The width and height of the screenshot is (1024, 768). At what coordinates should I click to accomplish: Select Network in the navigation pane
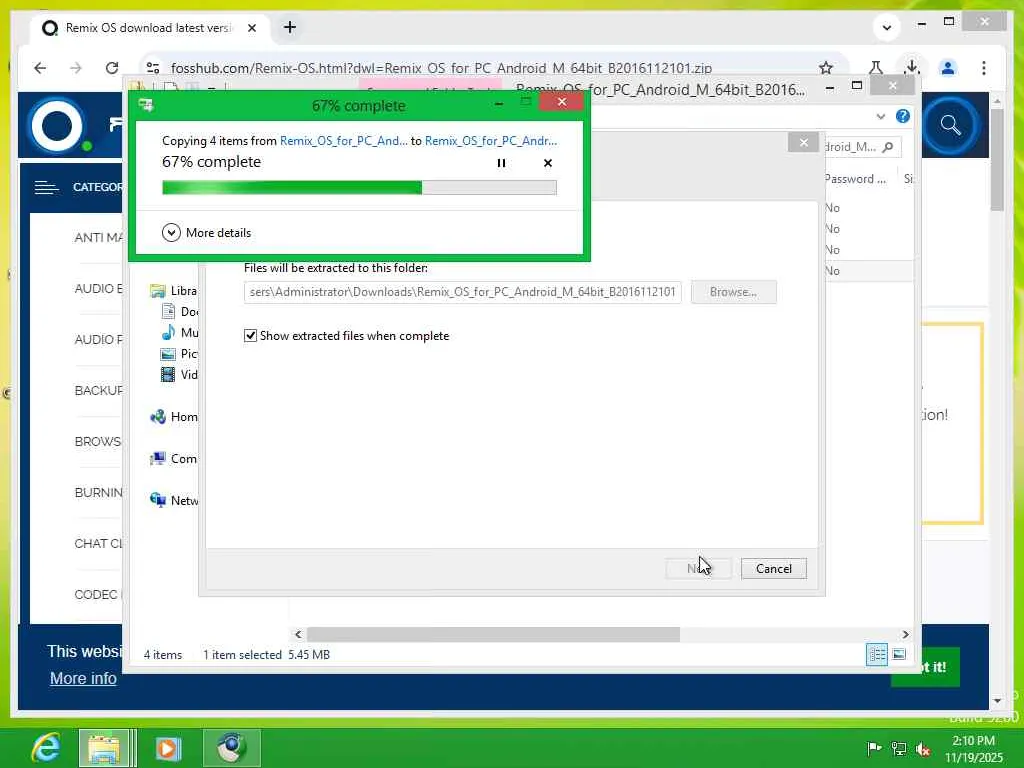click(x=174, y=500)
